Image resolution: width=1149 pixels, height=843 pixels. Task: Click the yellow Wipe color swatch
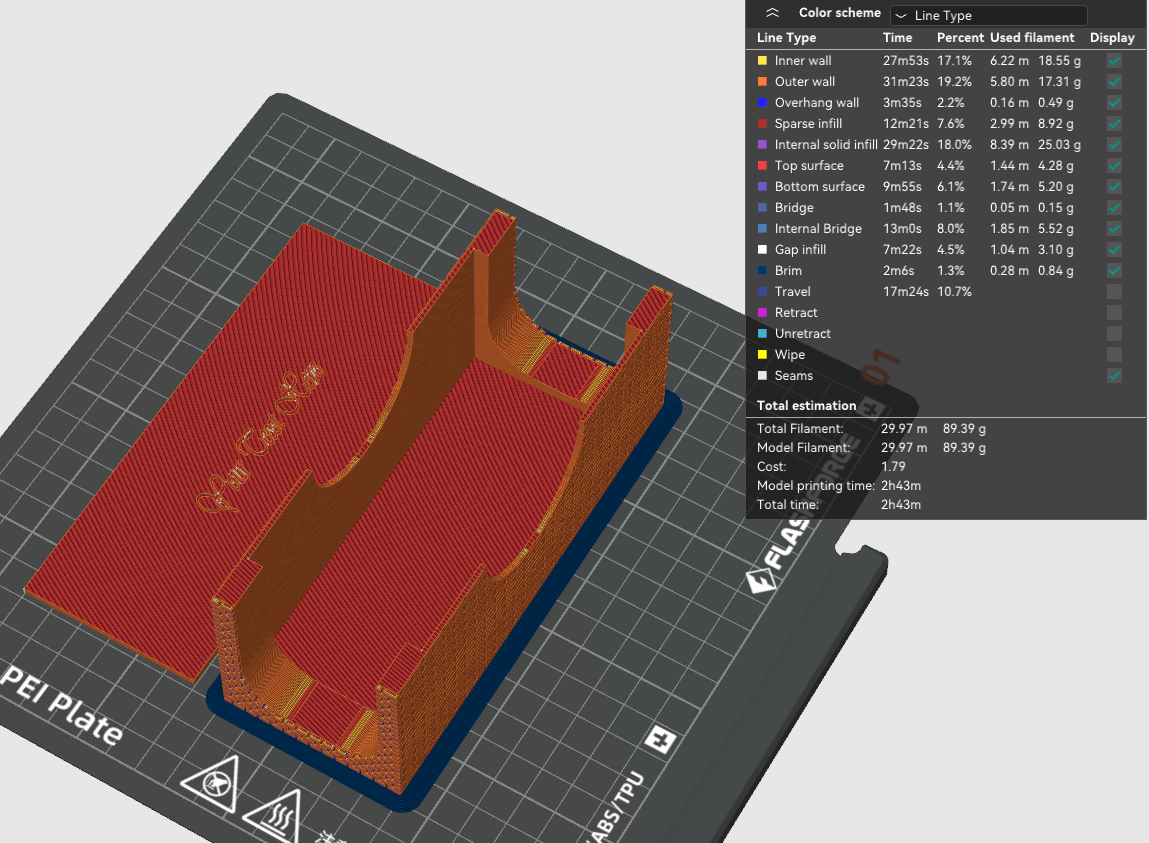[x=762, y=355]
